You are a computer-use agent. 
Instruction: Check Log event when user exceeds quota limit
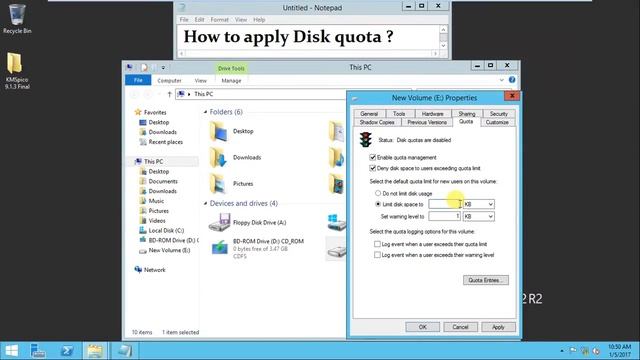(377, 244)
